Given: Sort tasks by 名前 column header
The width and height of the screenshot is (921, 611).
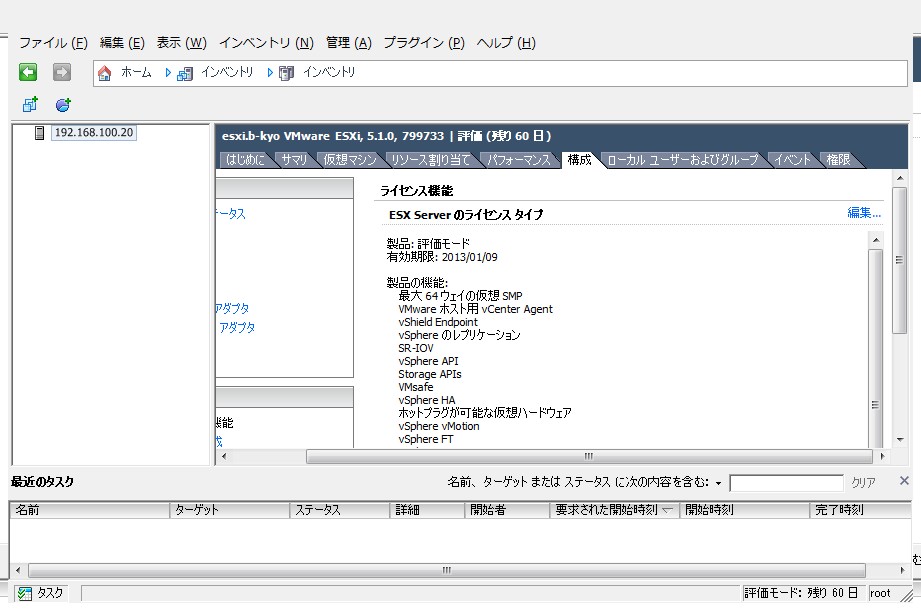Looking at the screenshot, I should point(90,510).
